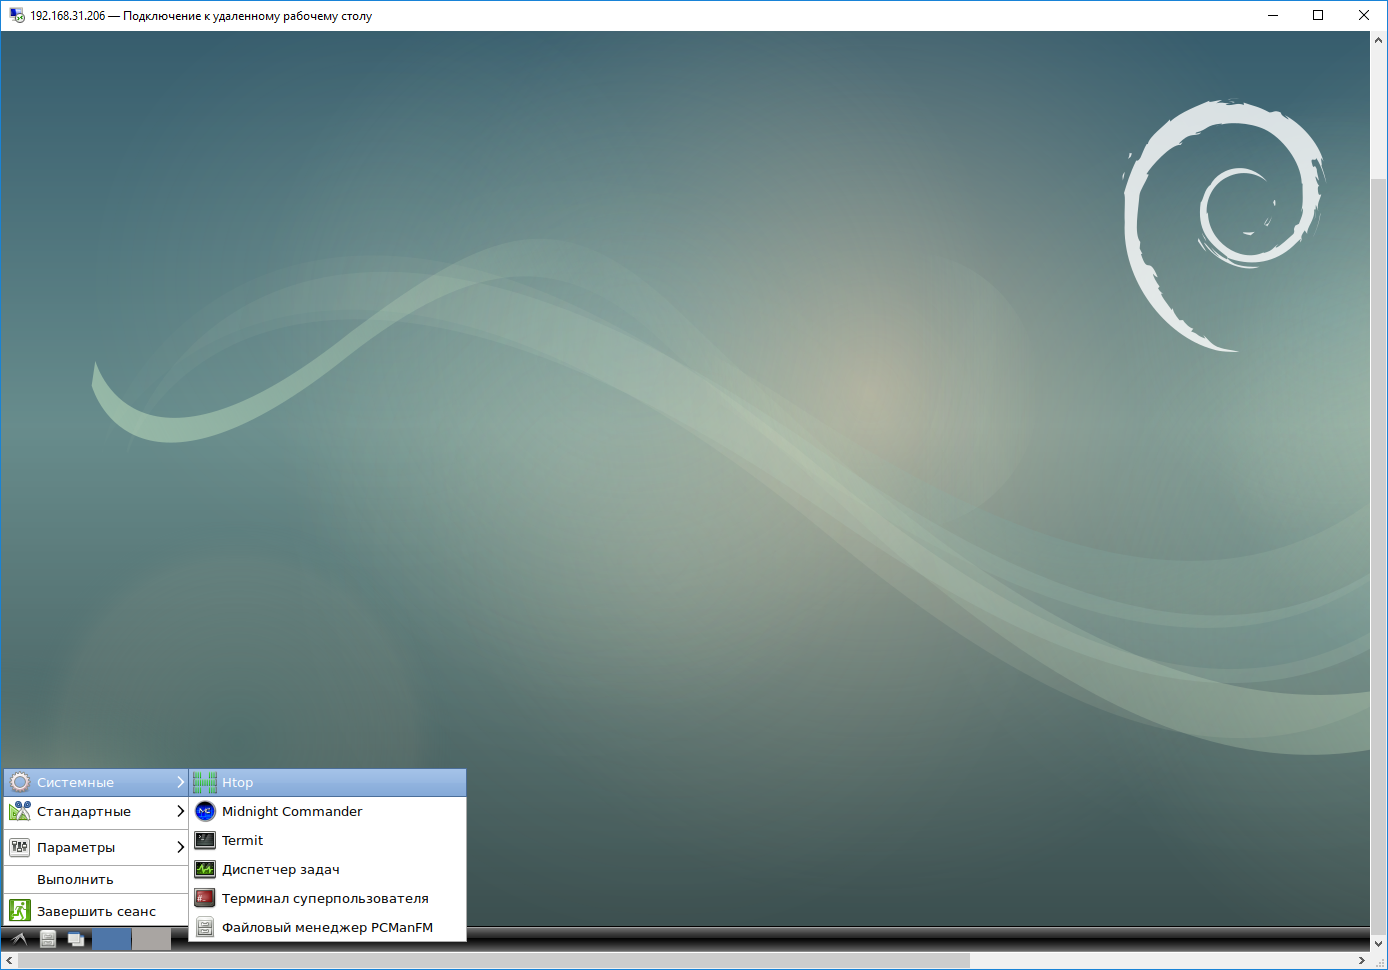Click the scroll down arrow on the right
Screen dimensions: 1388x970
1379,943
